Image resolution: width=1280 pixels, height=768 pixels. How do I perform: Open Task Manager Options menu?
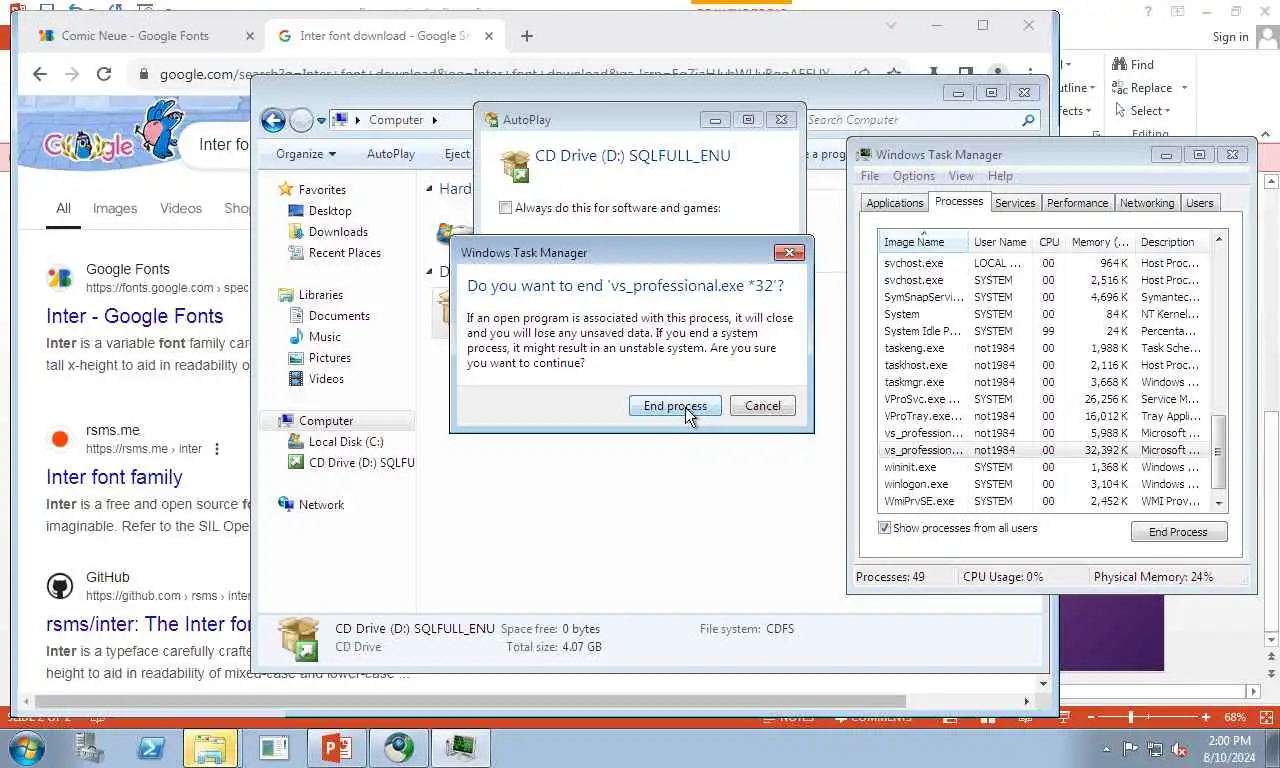click(x=914, y=176)
